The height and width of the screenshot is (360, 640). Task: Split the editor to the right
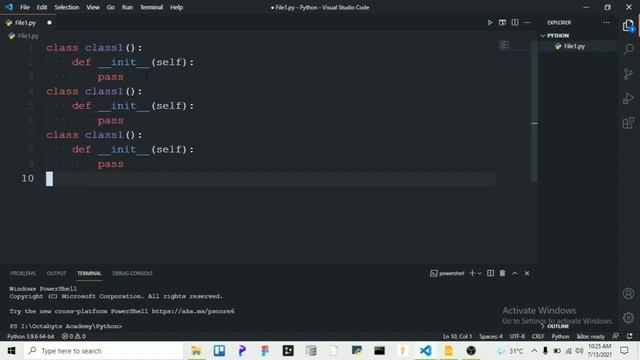(515, 22)
